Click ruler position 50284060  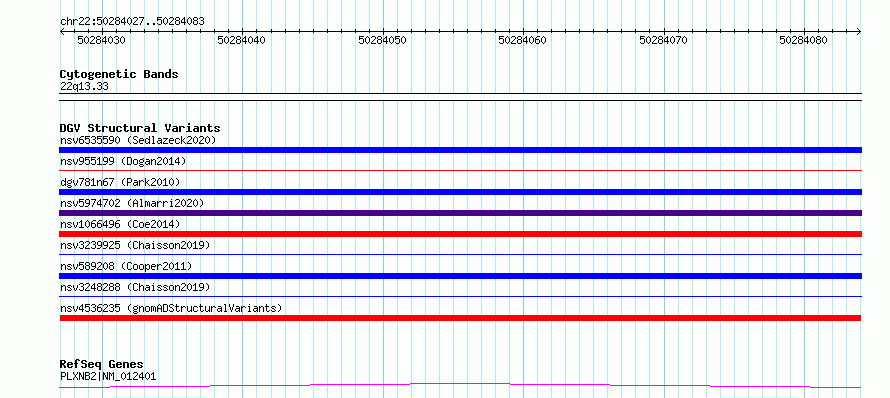pyautogui.click(x=523, y=40)
